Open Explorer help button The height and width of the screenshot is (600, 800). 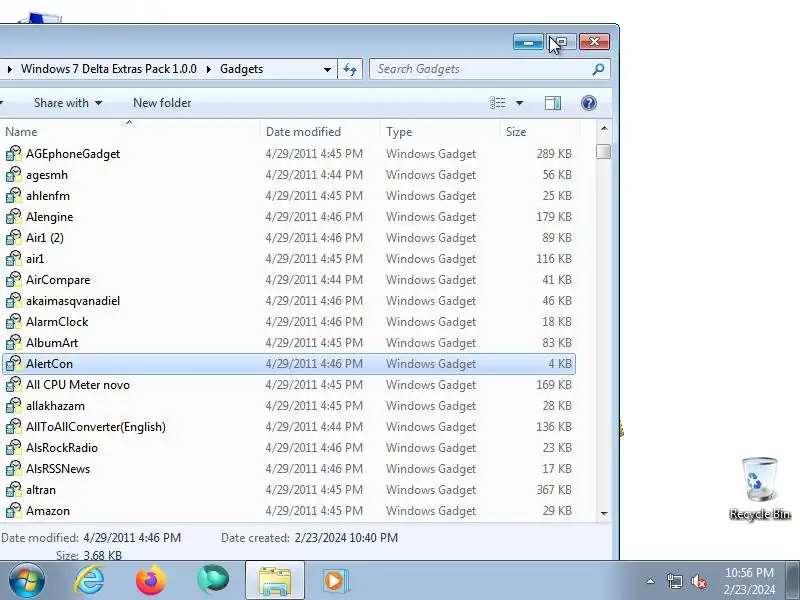coord(589,103)
